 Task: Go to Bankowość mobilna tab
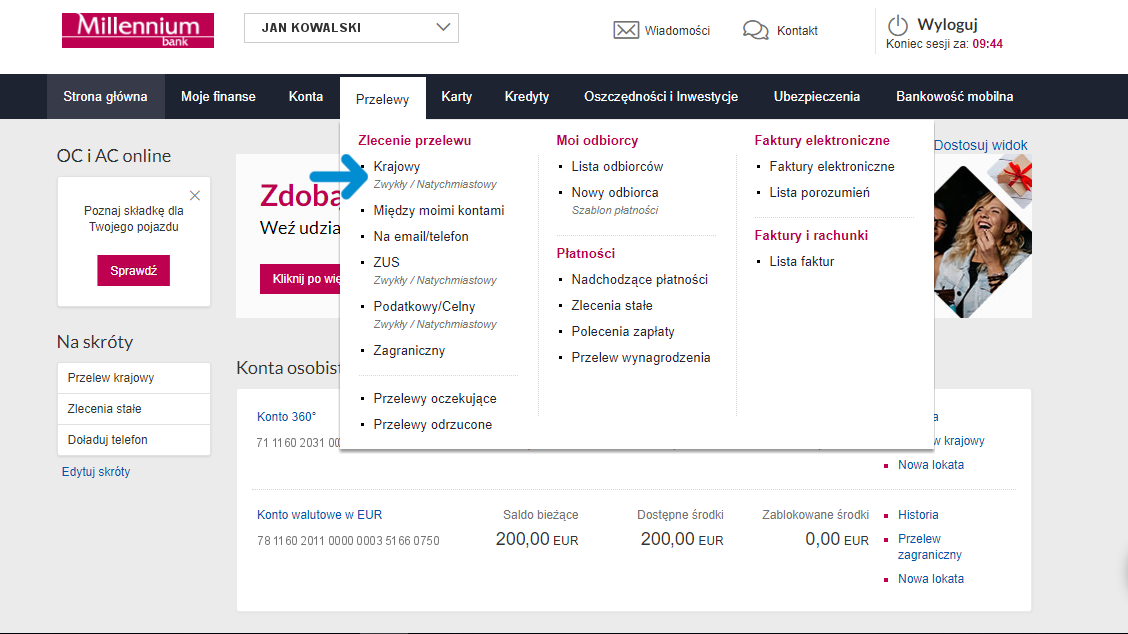pyautogui.click(x=954, y=97)
